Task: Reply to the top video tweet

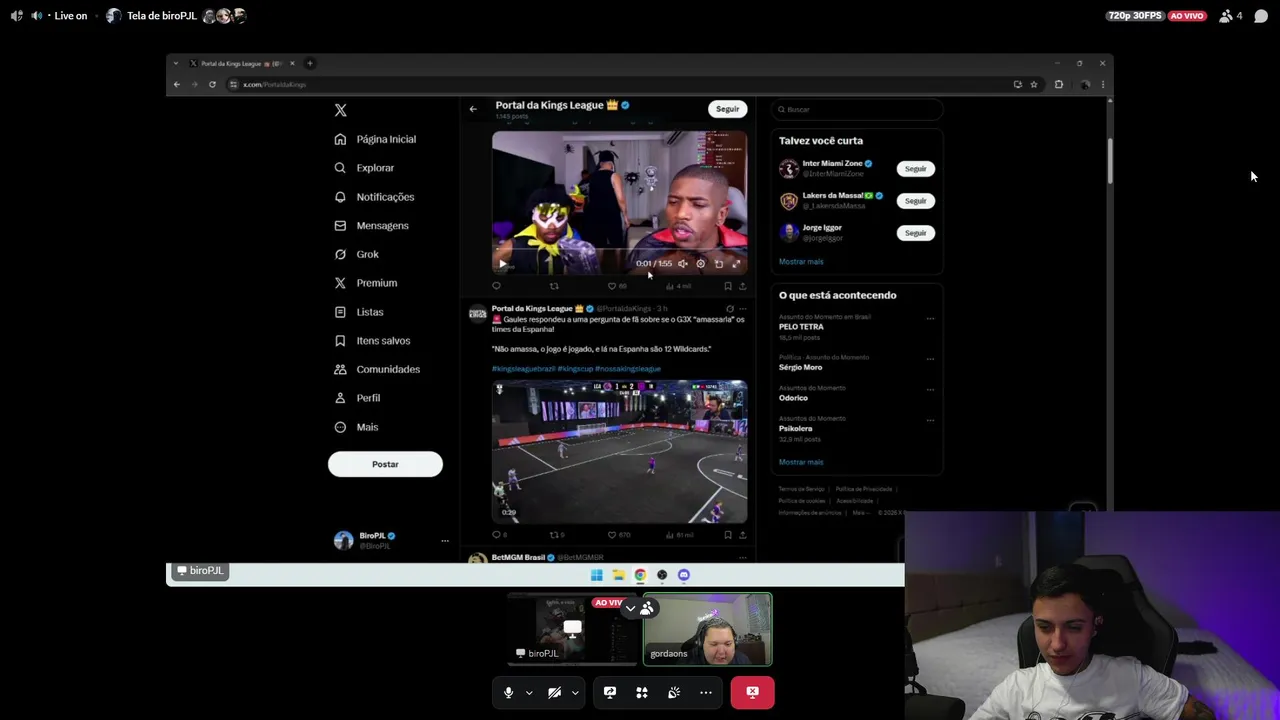Action: pyautogui.click(x=496, y=286)
